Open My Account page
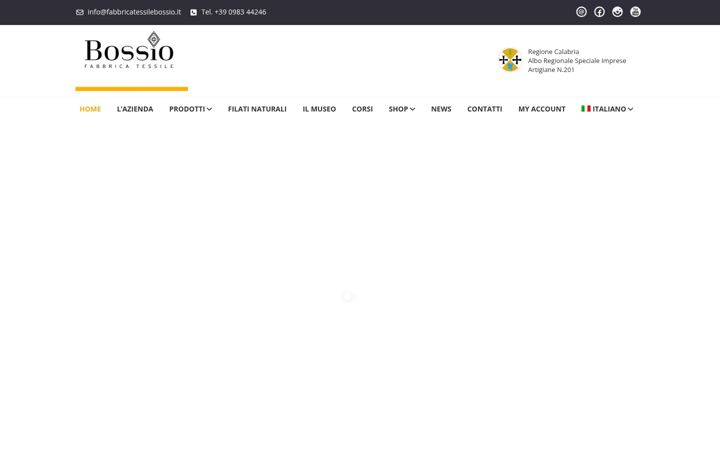 (542, 109)
